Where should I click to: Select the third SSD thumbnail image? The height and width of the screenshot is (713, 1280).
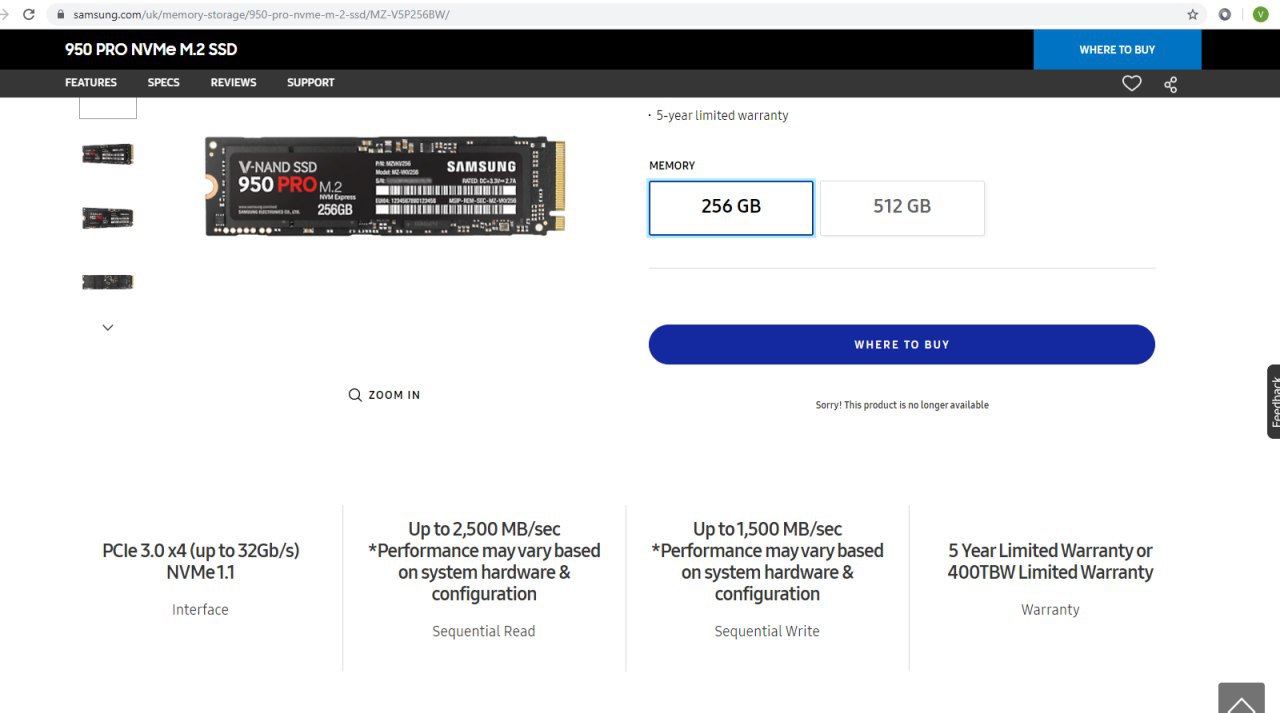click(x=108, y=282)
